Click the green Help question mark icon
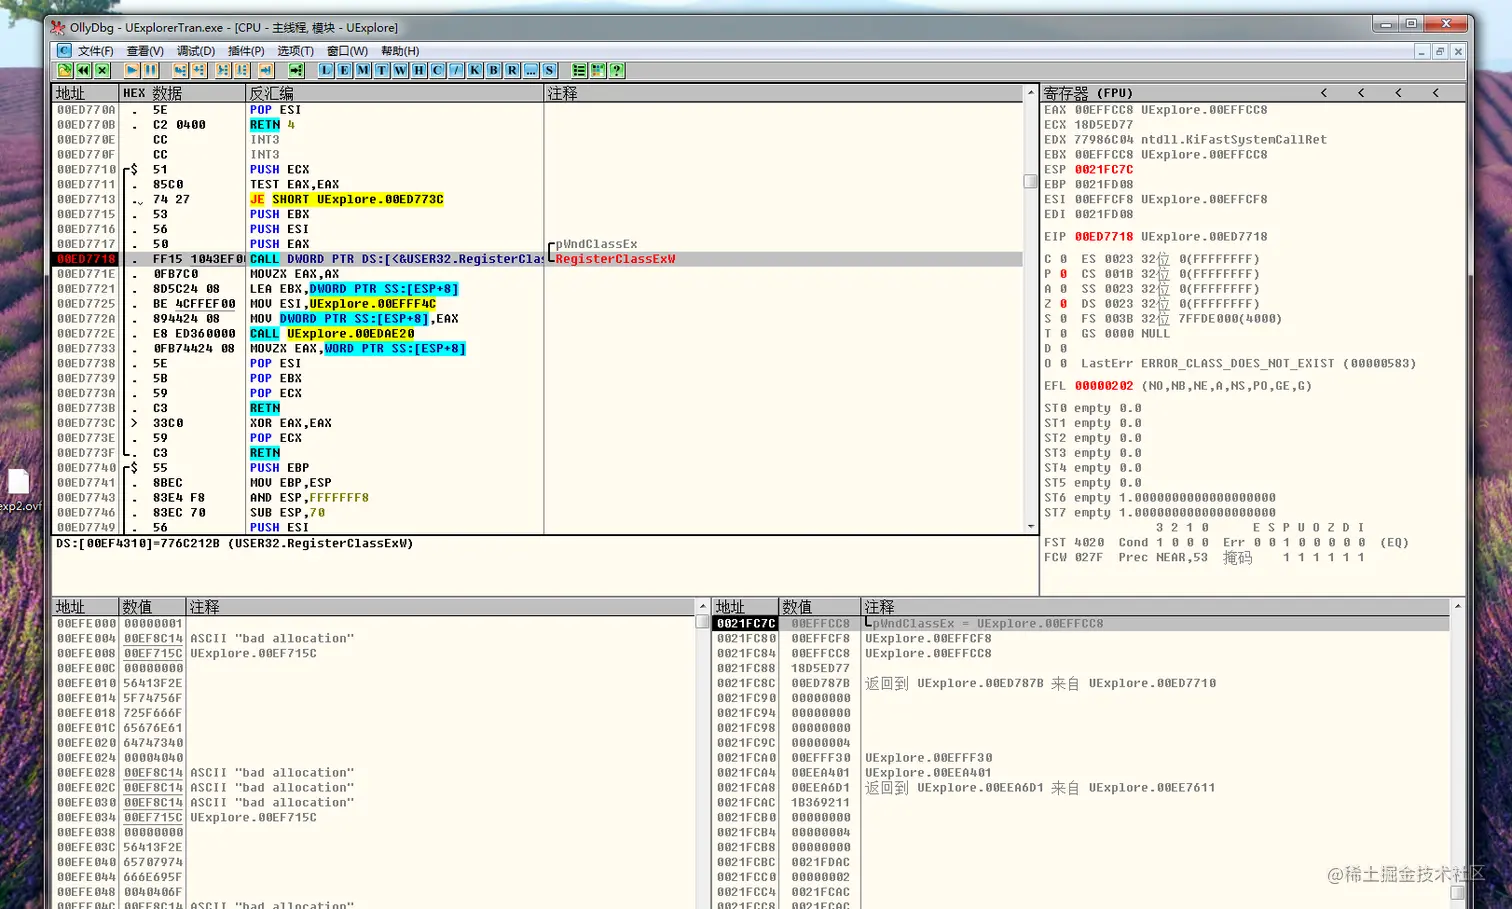The height and width of the screenshot is (909, 1512). [617, 70]
